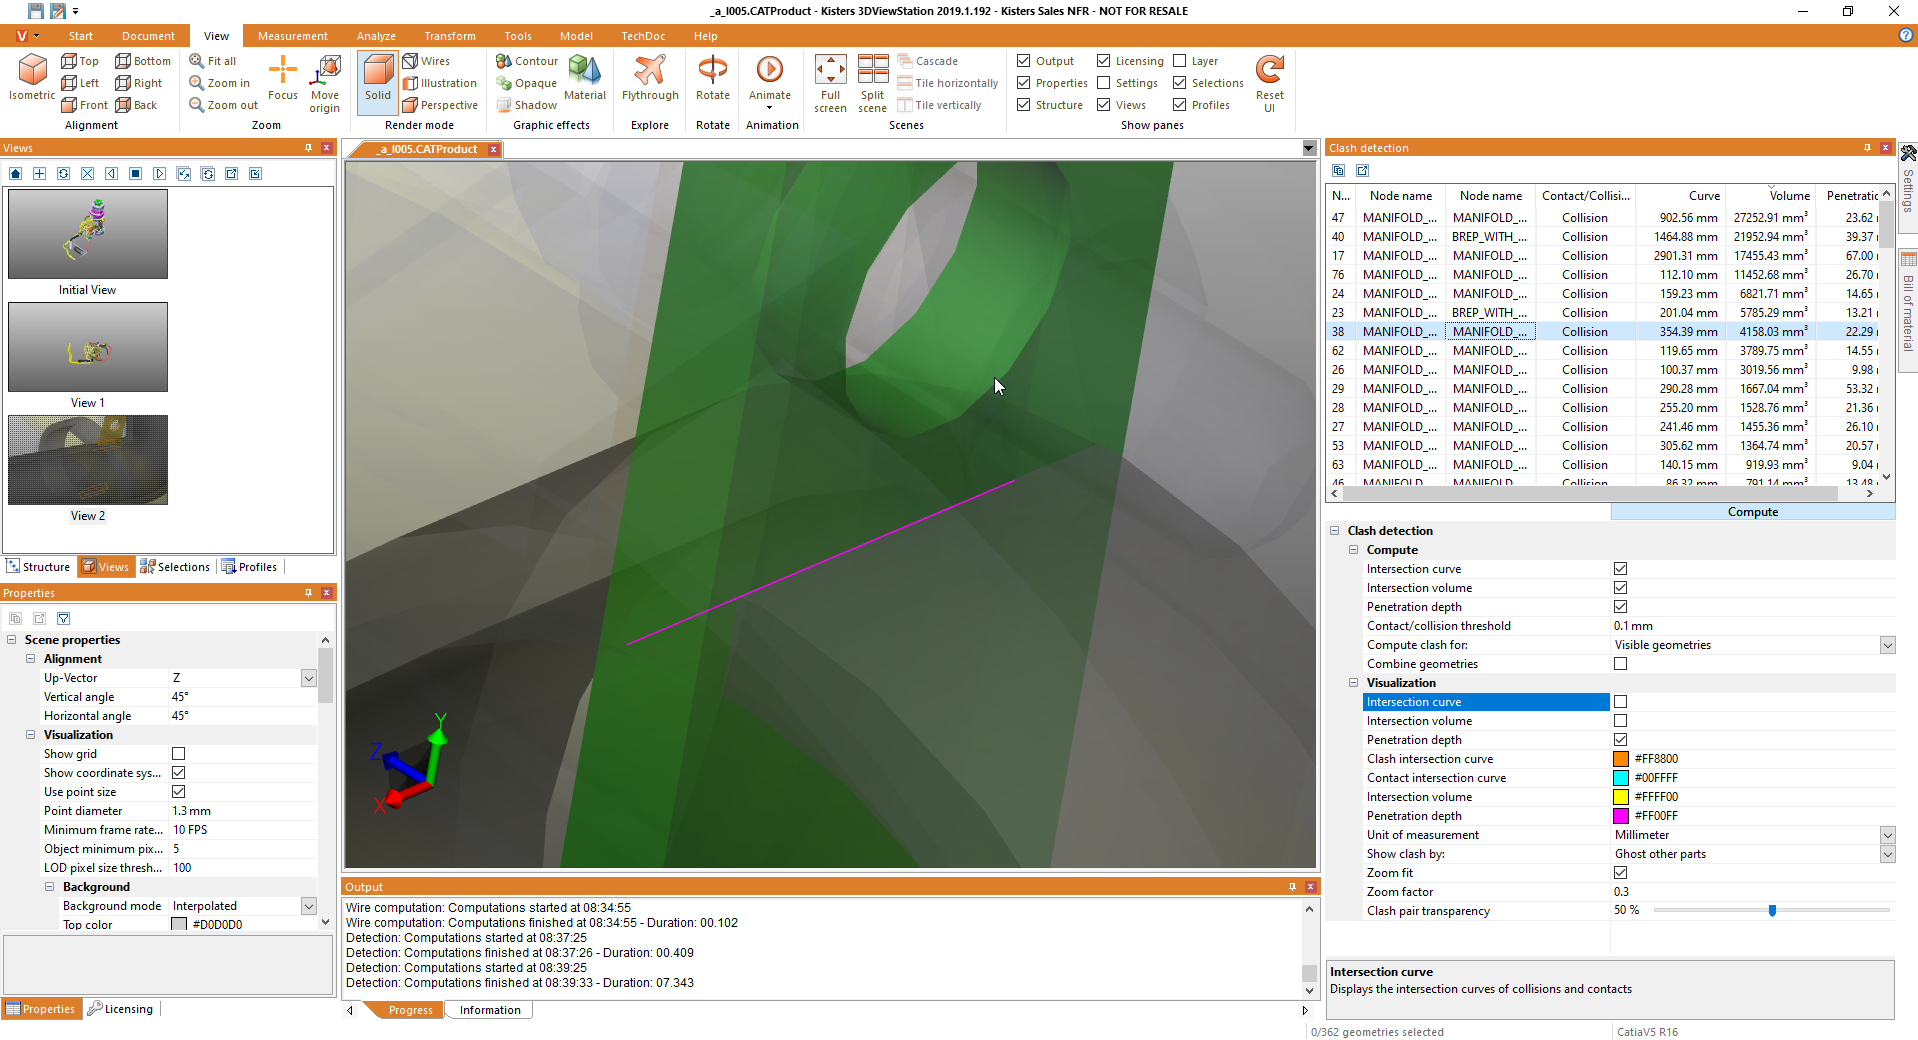Screen dimensions: 1918x1040
Task: Open the Measurement ribbon tab
Action: tap(292, 36)
